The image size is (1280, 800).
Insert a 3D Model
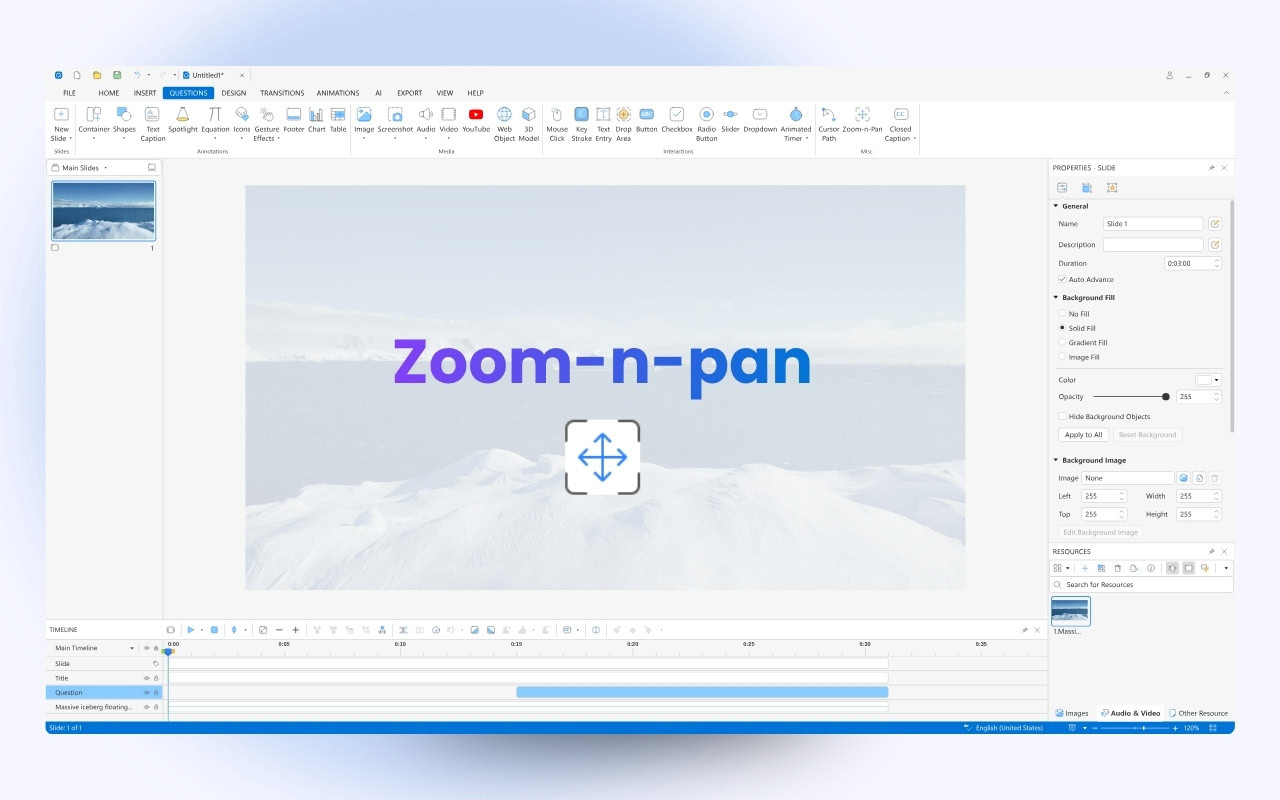click(529, 124)
